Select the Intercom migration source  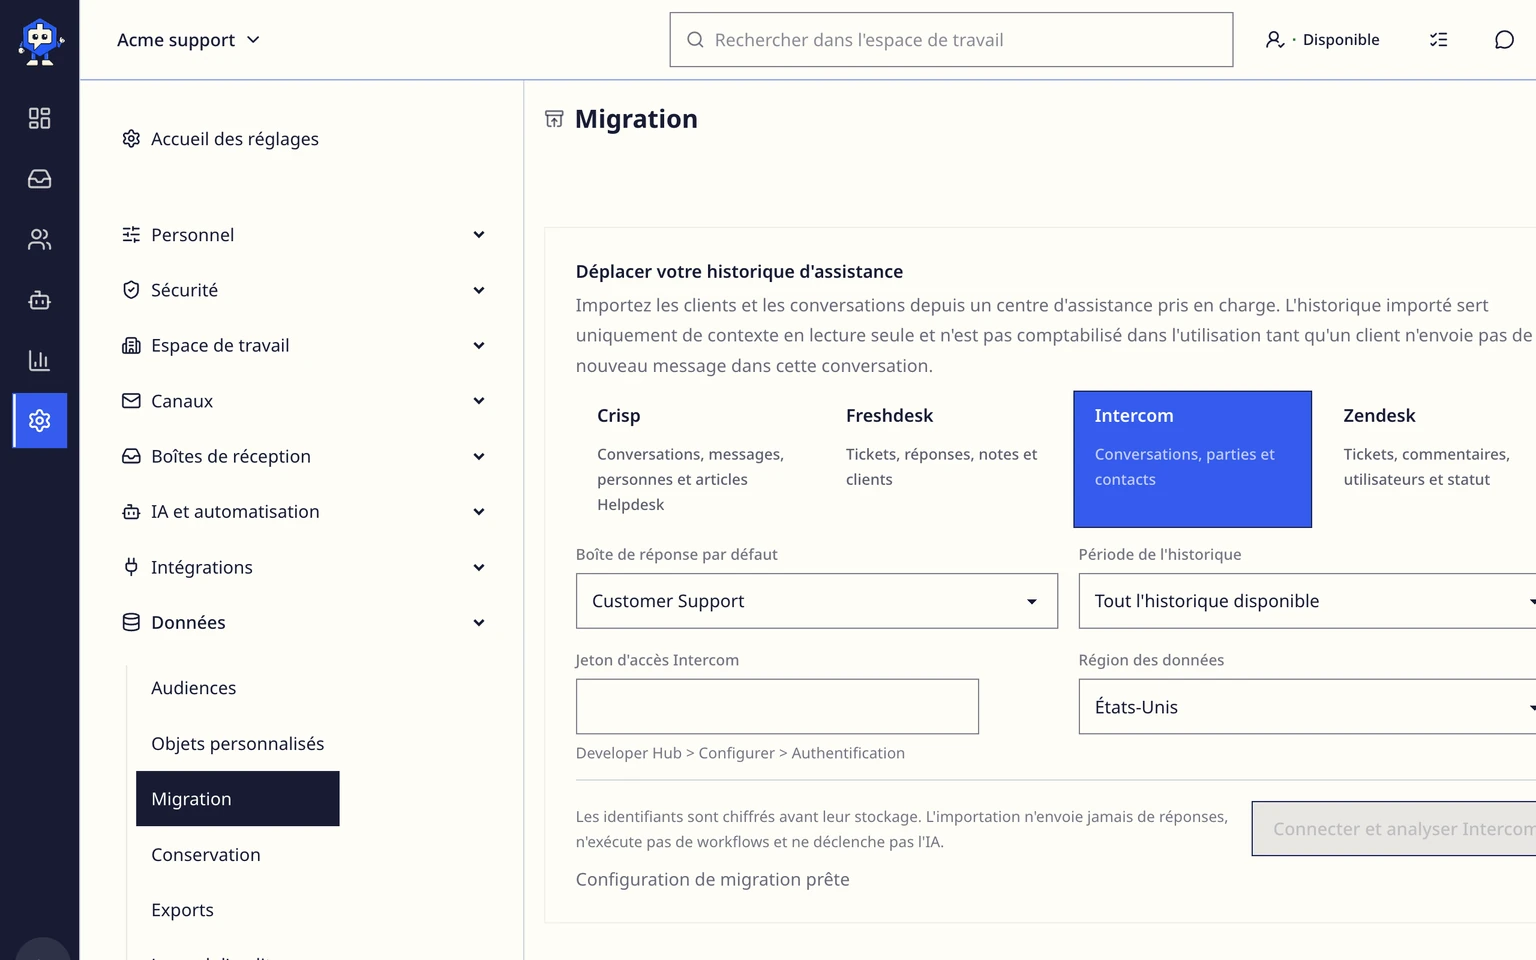[1192, 459]
